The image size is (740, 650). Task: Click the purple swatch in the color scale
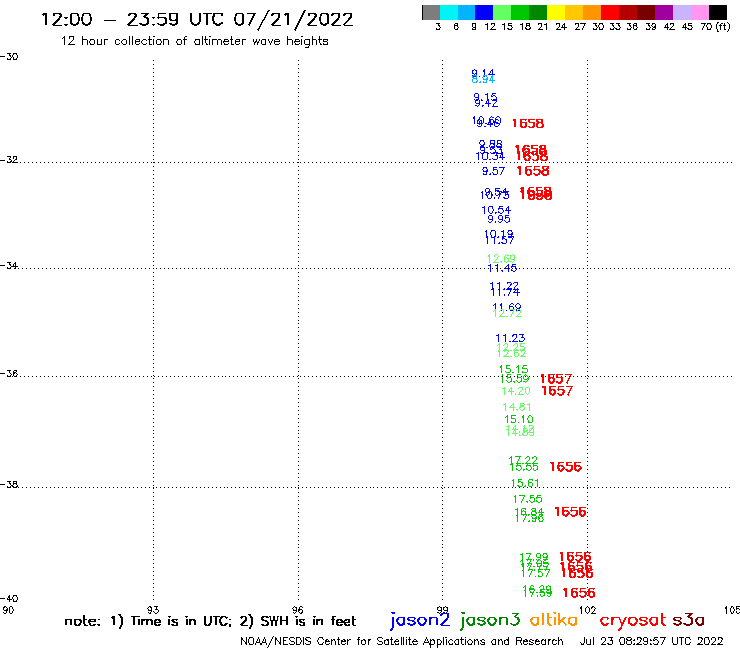click(x=664, y=12)
